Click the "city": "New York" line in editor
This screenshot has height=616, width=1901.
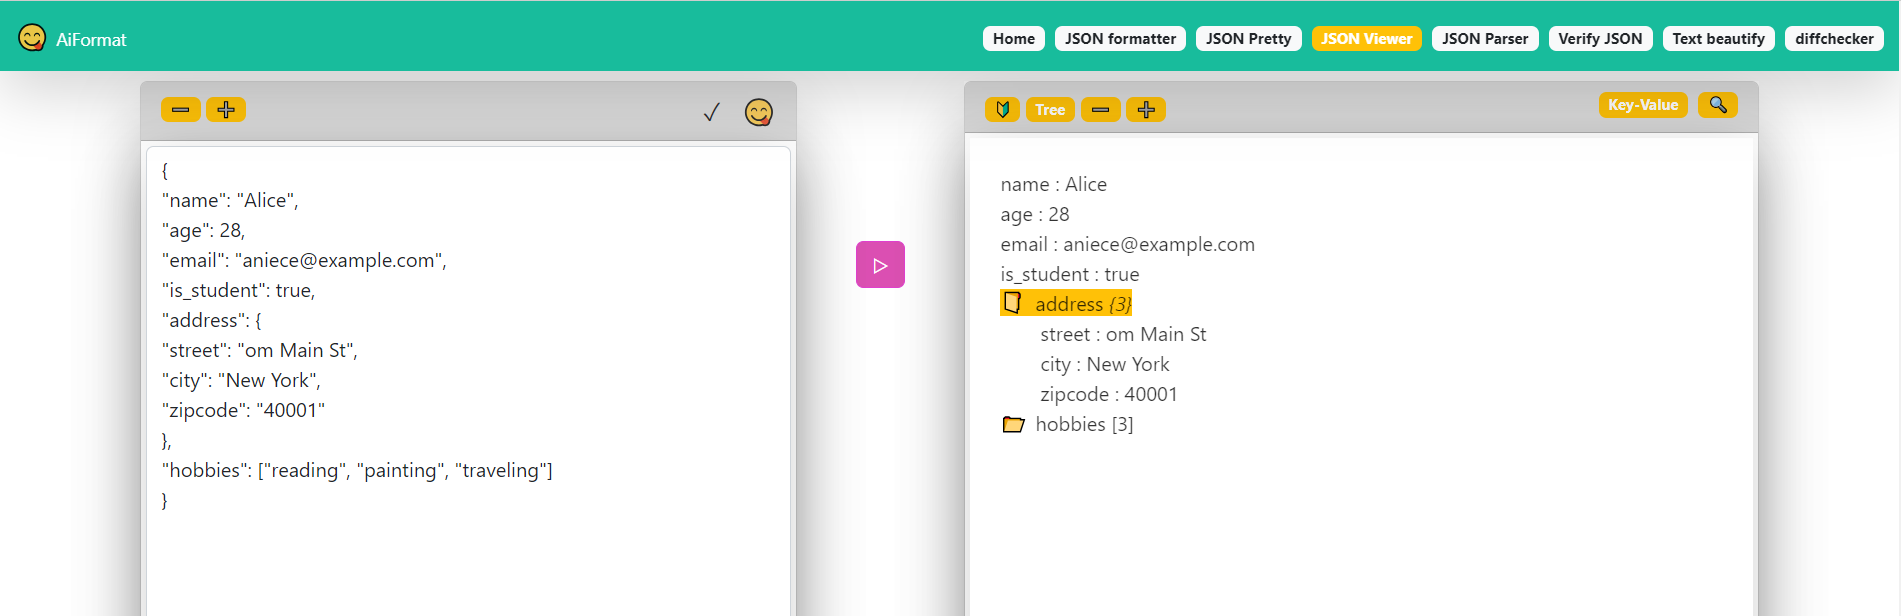click(x=241, y=380)
